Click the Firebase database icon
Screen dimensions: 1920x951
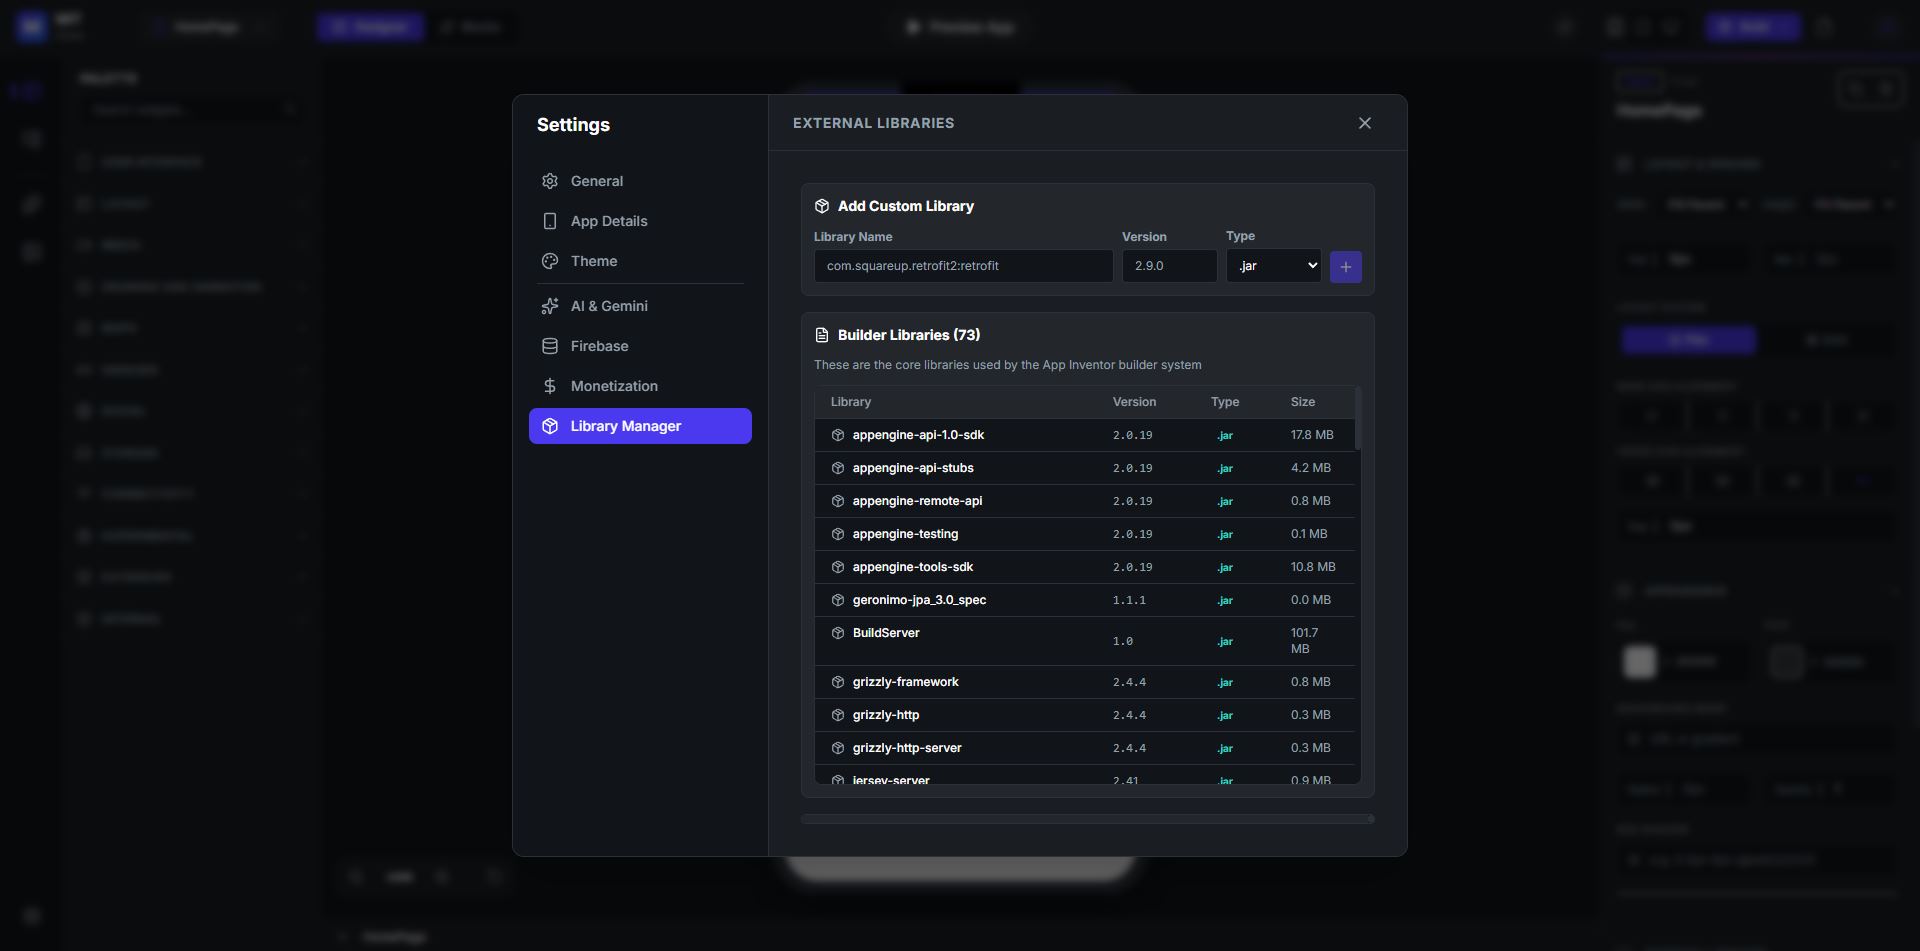(550, 346)
